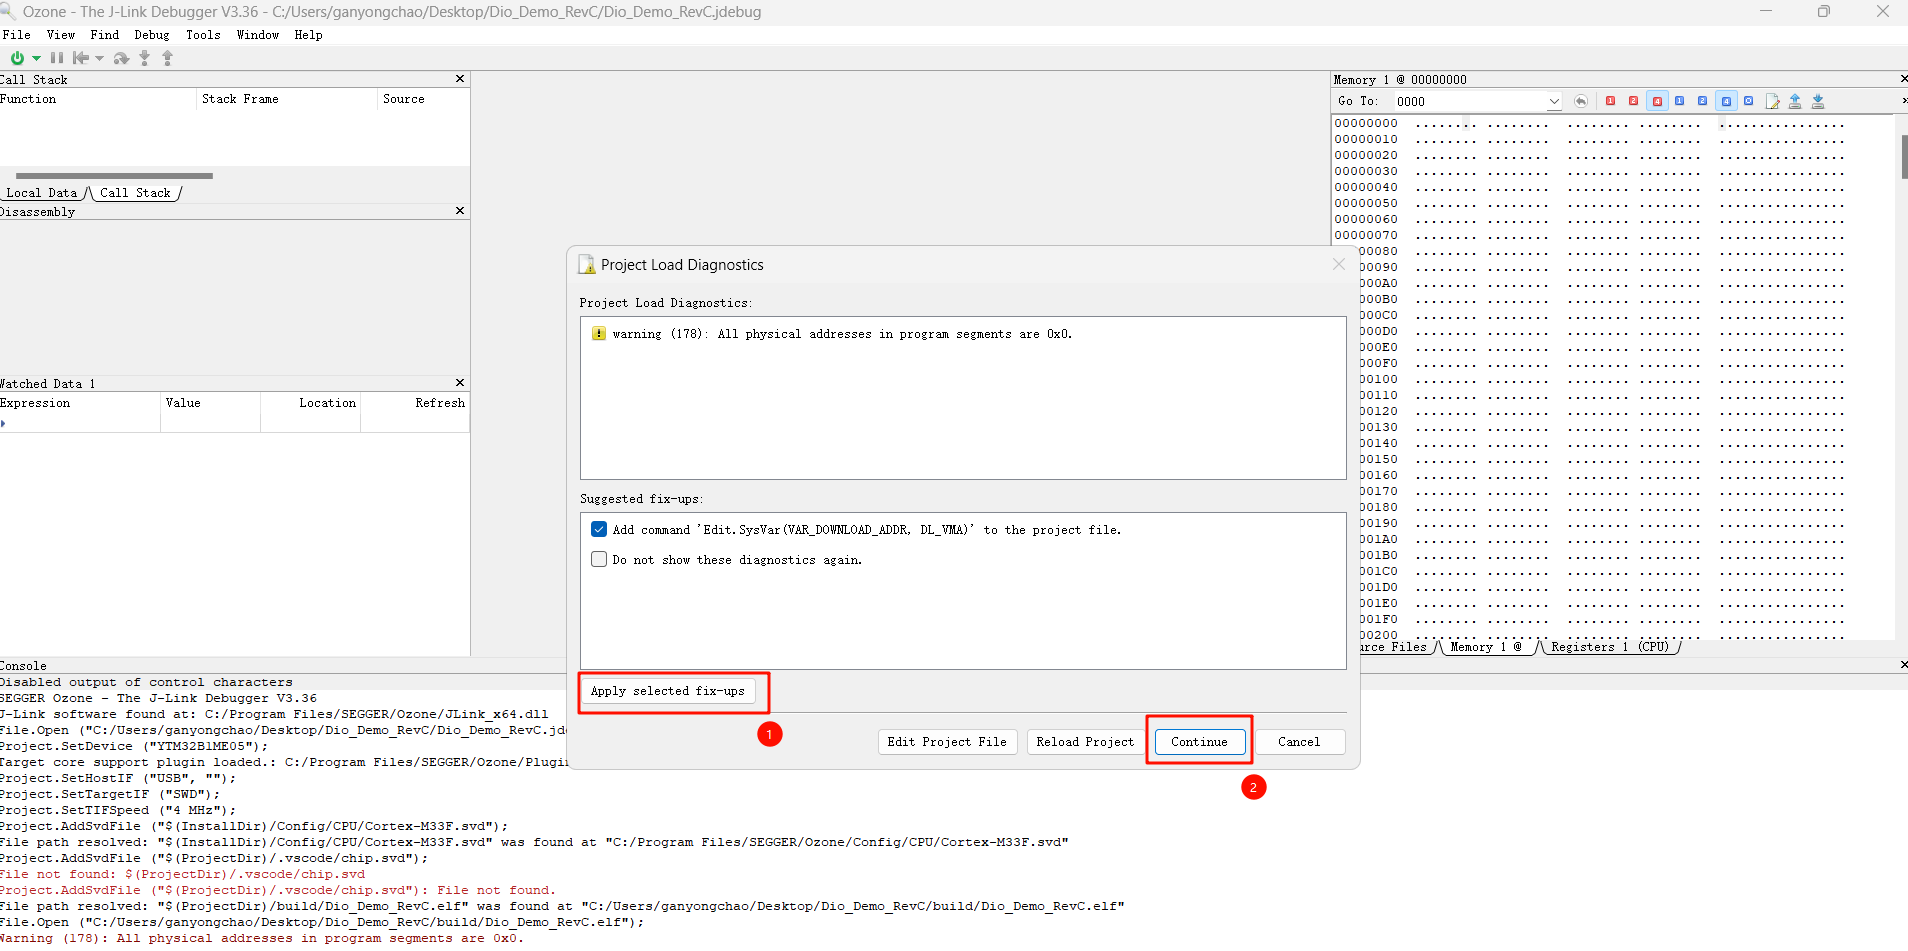Click the green power debug session icon
This screenshot has height=951, width=1908.
point(17,58)
